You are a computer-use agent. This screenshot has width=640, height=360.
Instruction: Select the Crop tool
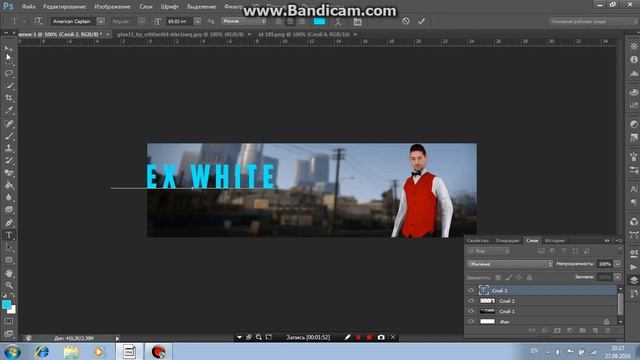pos(9,98)
